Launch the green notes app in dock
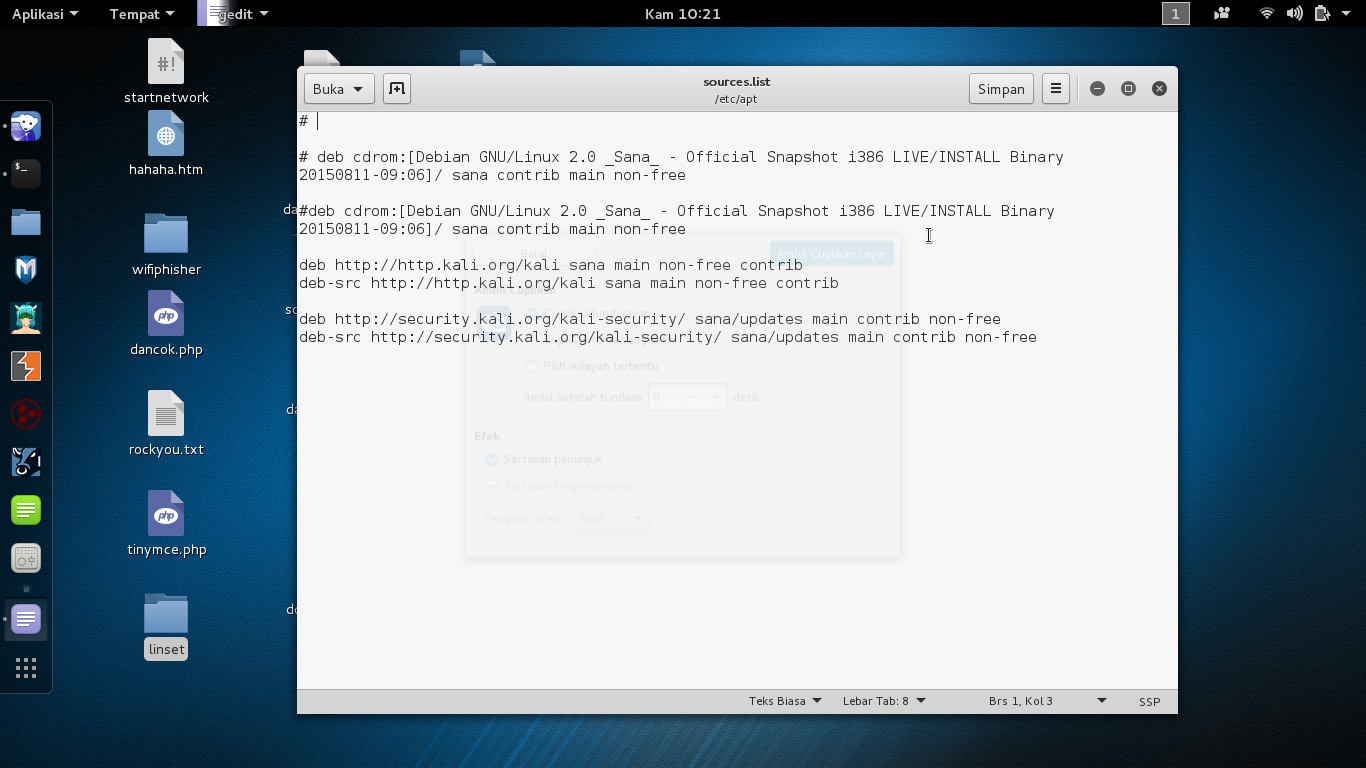 [x=26, y=510]
